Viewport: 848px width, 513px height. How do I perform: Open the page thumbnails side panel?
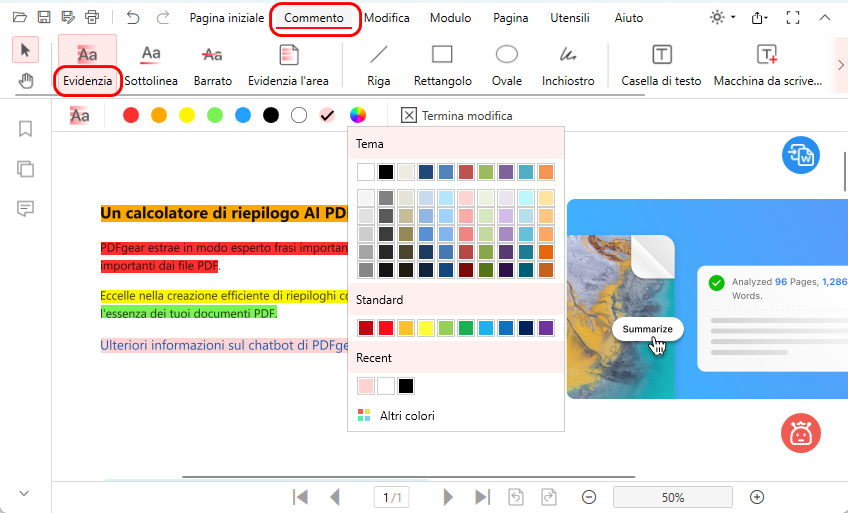25,169
